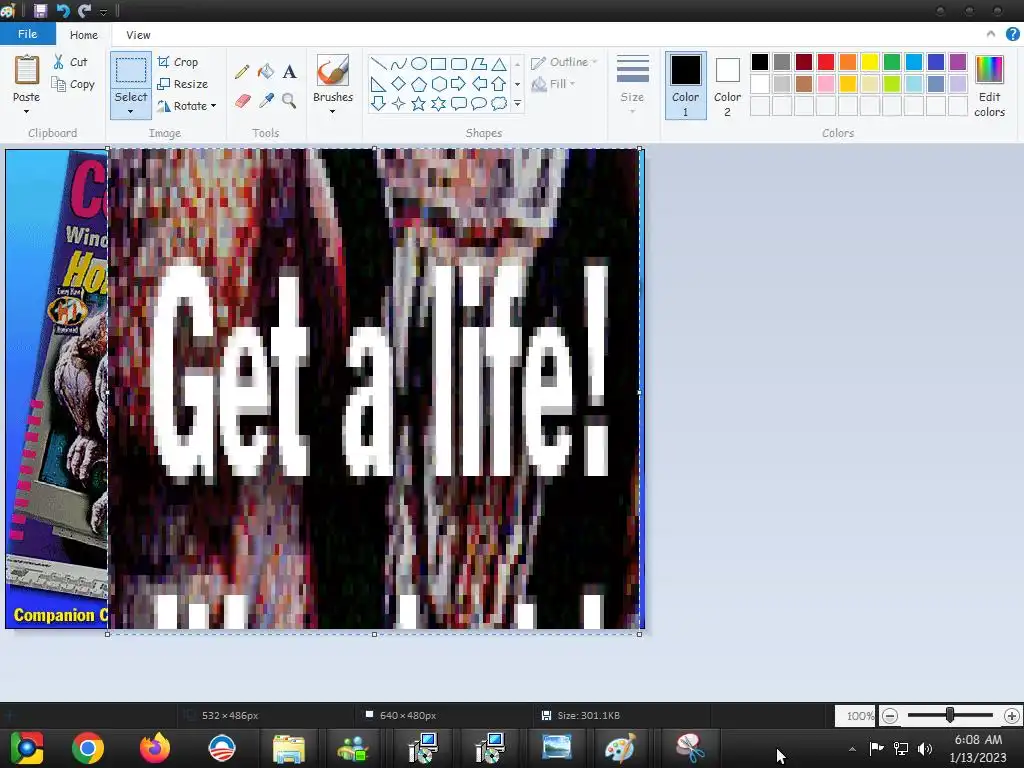1024x768 pixels.
Task: Click the volume speaker tray icon
Action: coord(925,748)
